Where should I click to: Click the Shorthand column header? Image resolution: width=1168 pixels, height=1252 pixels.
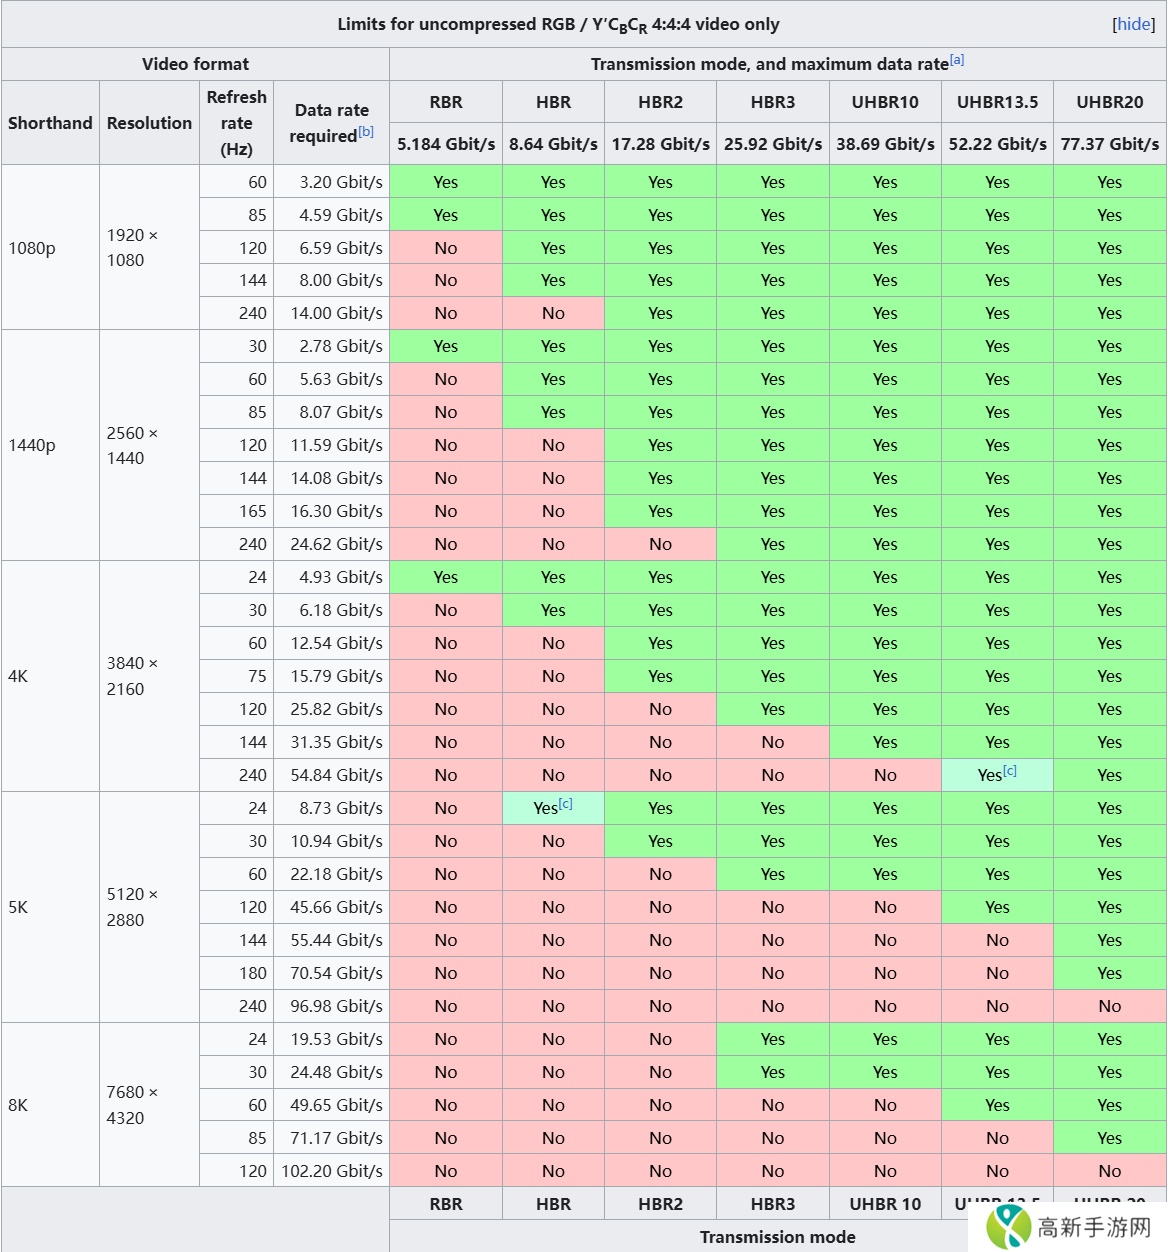tap(50, 123)
